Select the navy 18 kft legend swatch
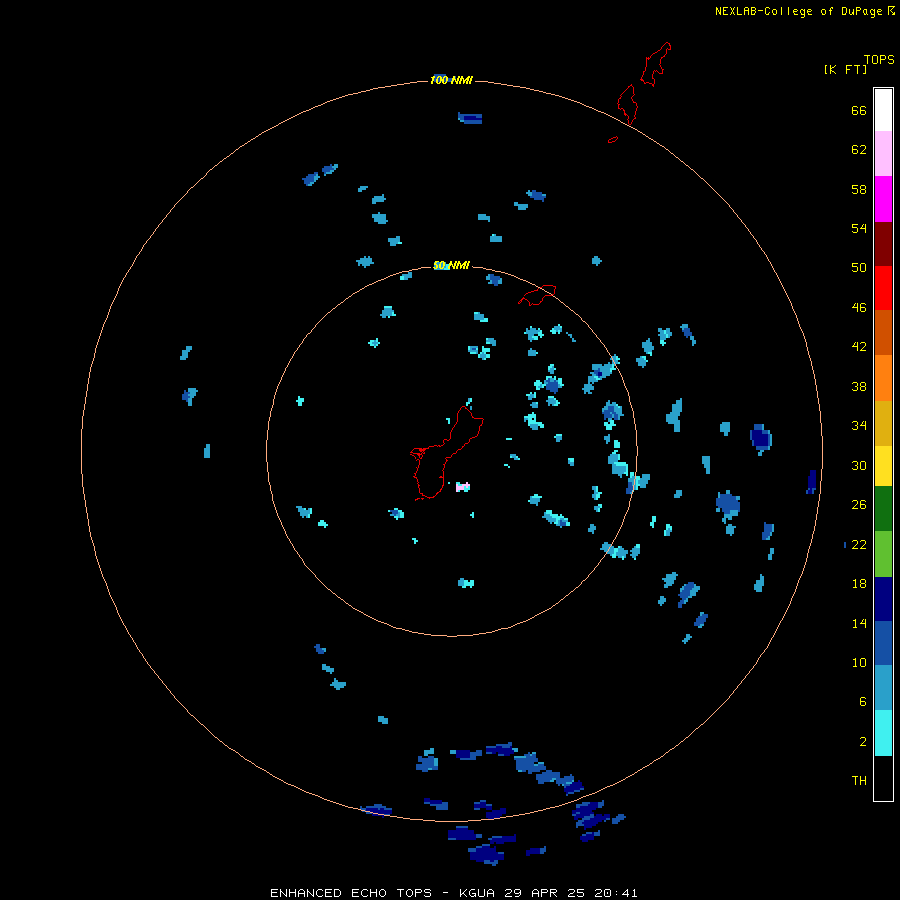The height and width of the screenshot is (900, 900). [883, 599]
